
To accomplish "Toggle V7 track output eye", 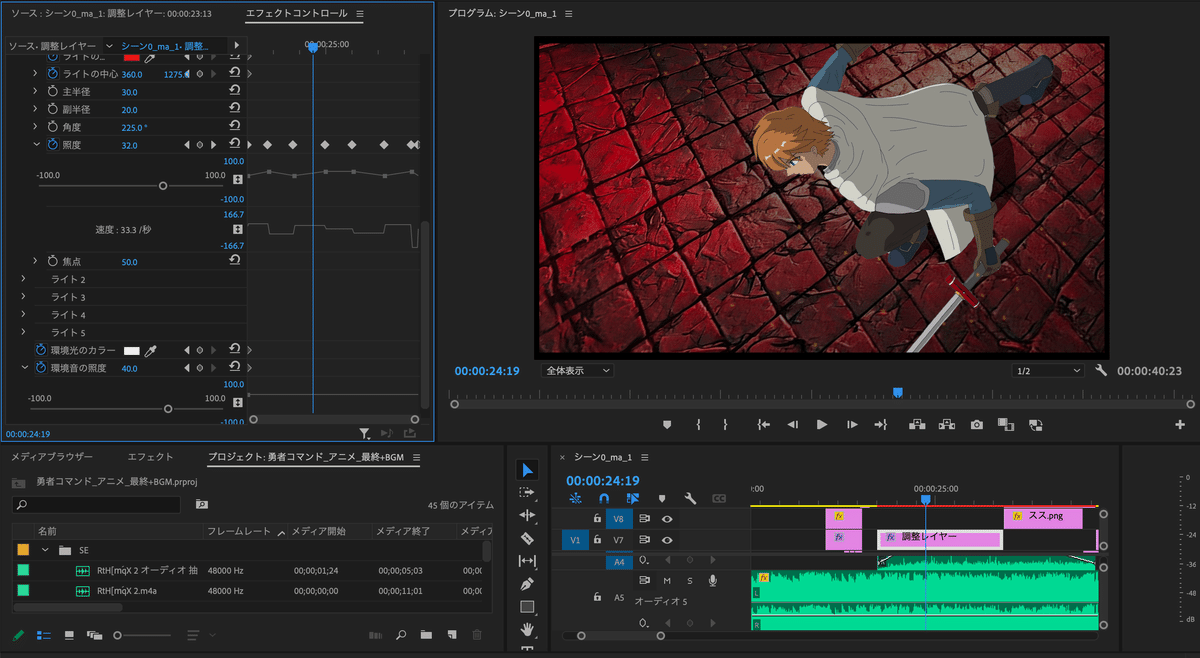I will point(667,540).
